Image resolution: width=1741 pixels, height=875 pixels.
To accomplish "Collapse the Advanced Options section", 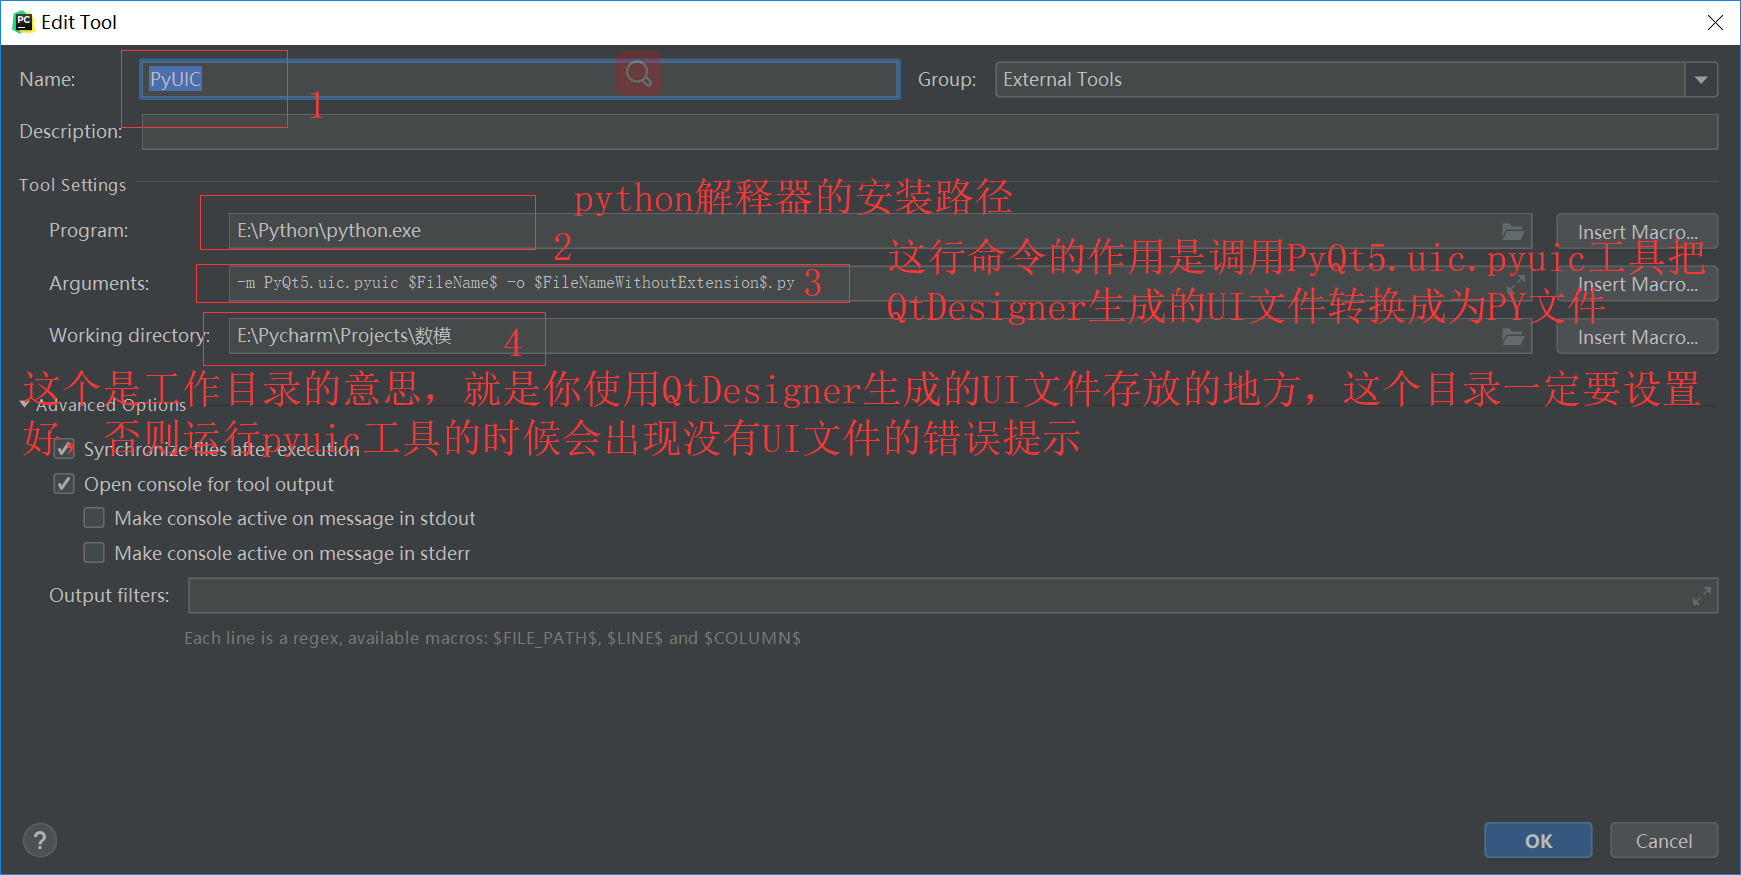I will click(25, 404).
